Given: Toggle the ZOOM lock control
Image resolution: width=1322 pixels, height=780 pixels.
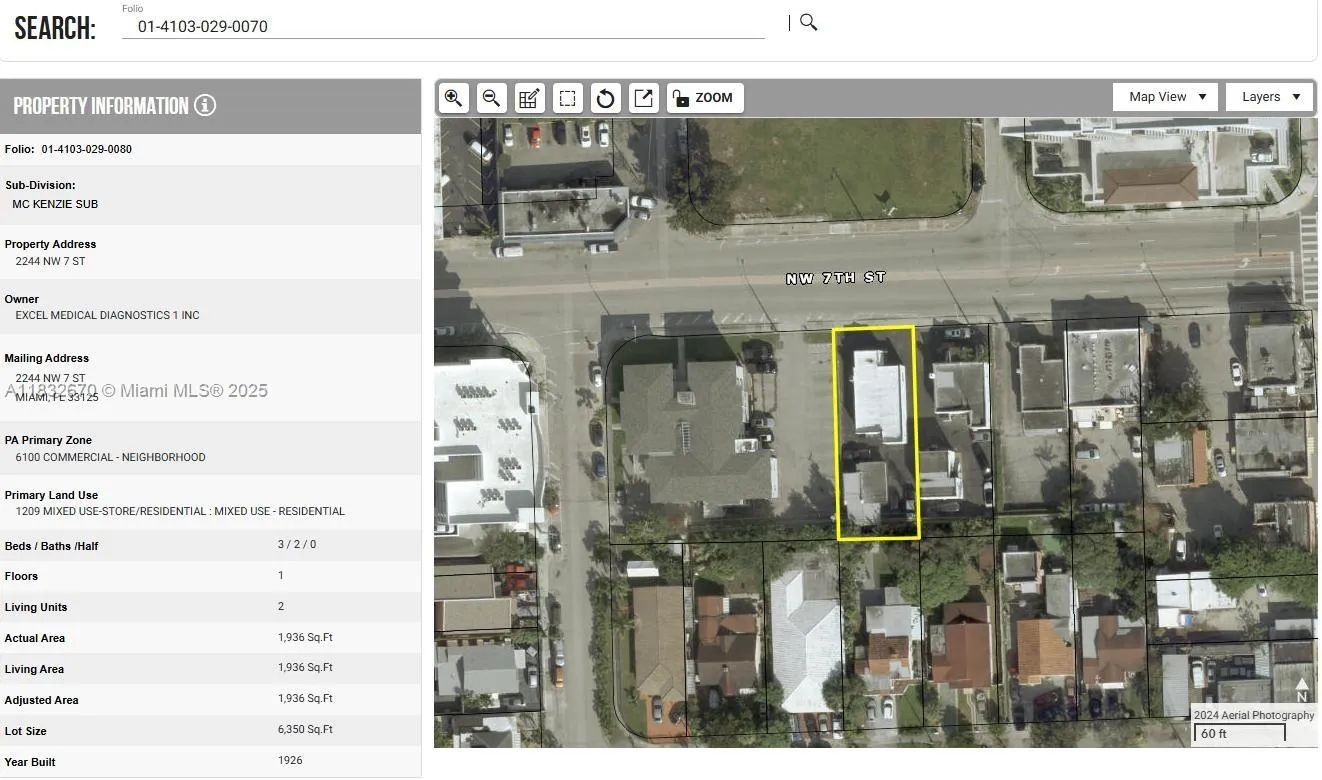Looking at the screenshot, I should (x=705, y=97).
